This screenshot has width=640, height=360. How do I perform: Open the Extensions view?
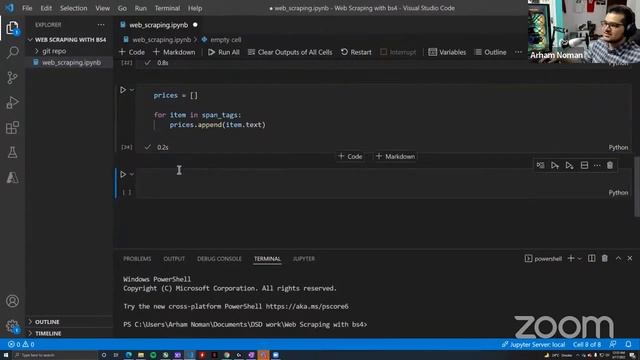coord(12,127)
